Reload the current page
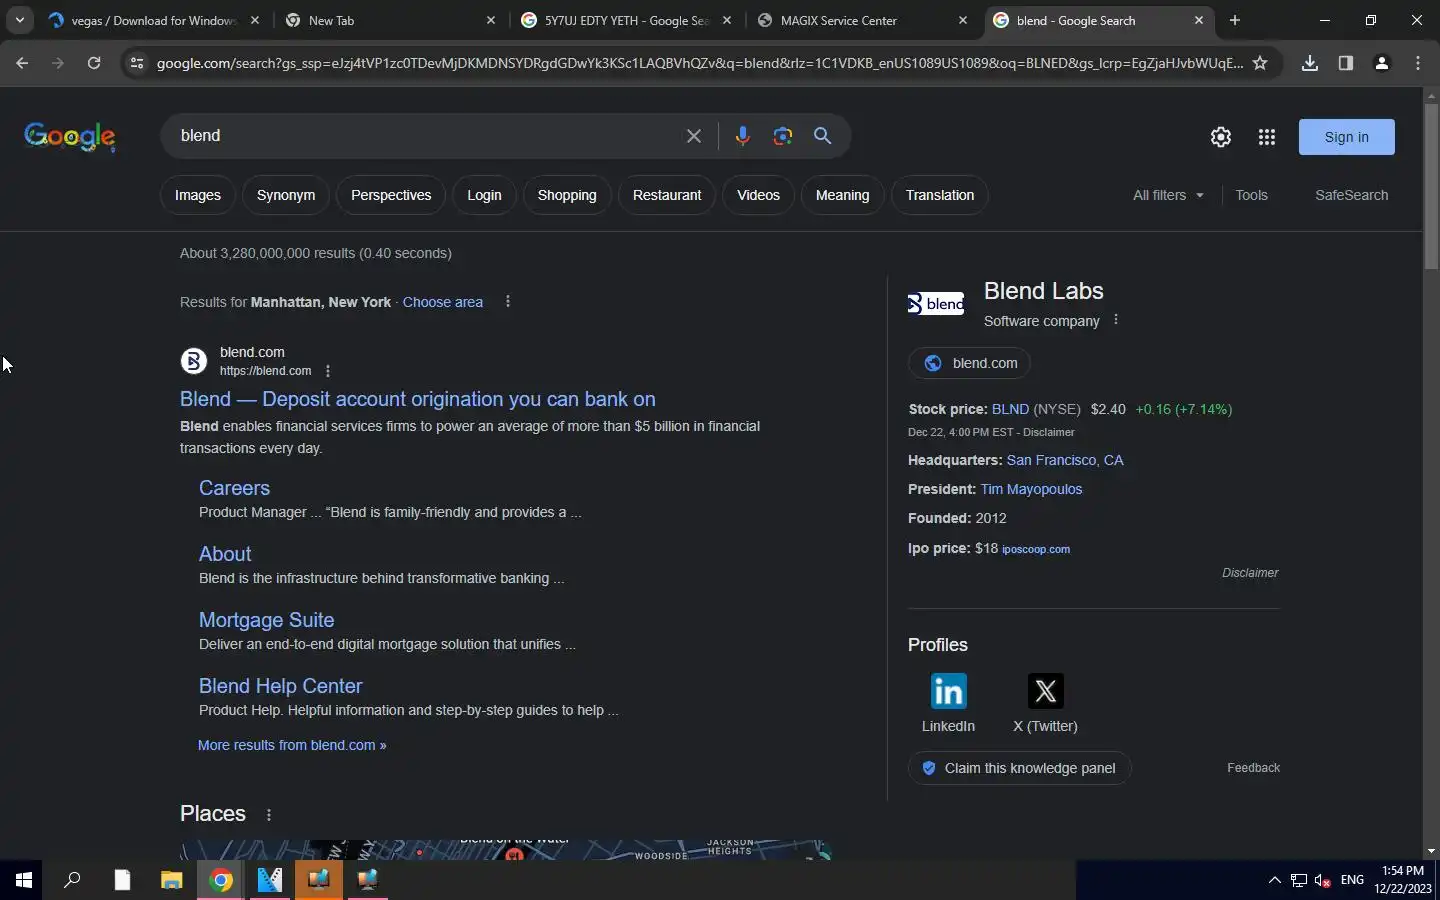The width and height of the screenshot is (1440, 900). pyautogui.click(x=94, y=63)
